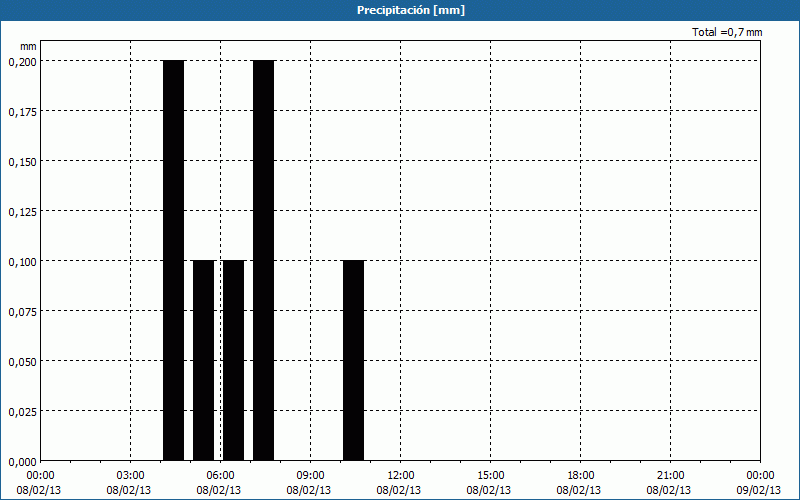Click the tall 0,200 bar after 06:00
Image resolution: width=800 pixels, height=500 pixels.
coord(263,260)
